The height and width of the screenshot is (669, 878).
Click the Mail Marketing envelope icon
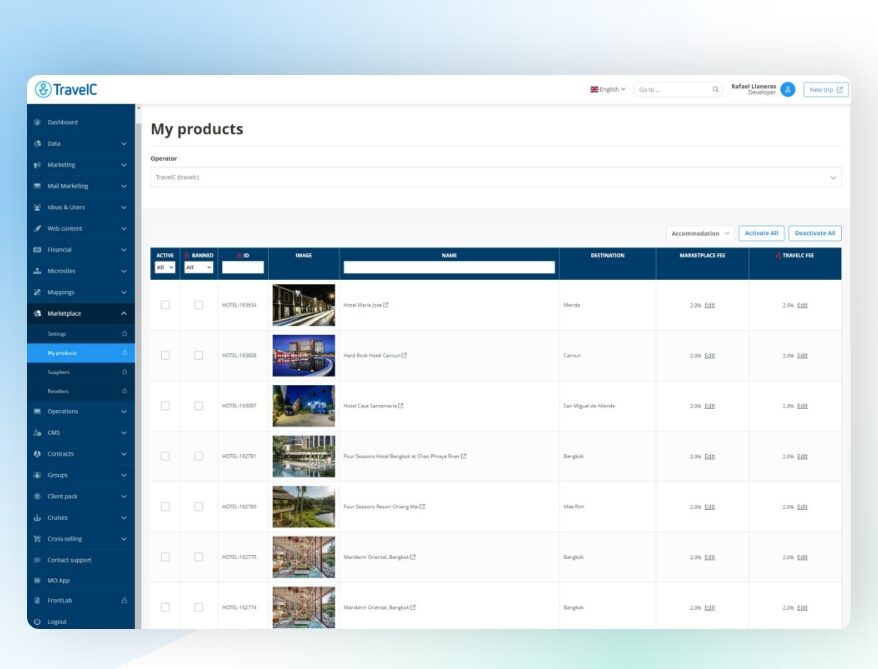[x=37, y=186]
